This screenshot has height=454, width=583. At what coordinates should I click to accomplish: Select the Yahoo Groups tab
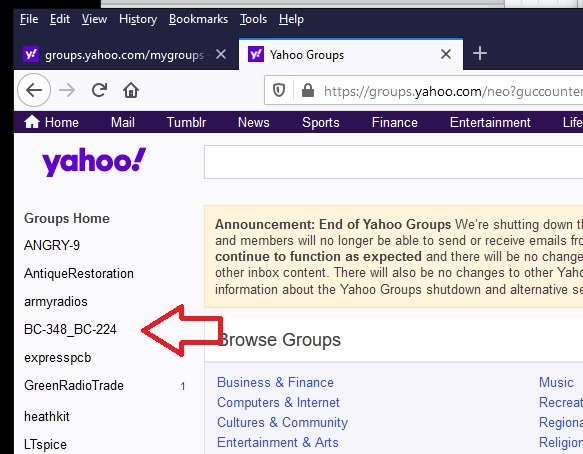pos(351,54)
